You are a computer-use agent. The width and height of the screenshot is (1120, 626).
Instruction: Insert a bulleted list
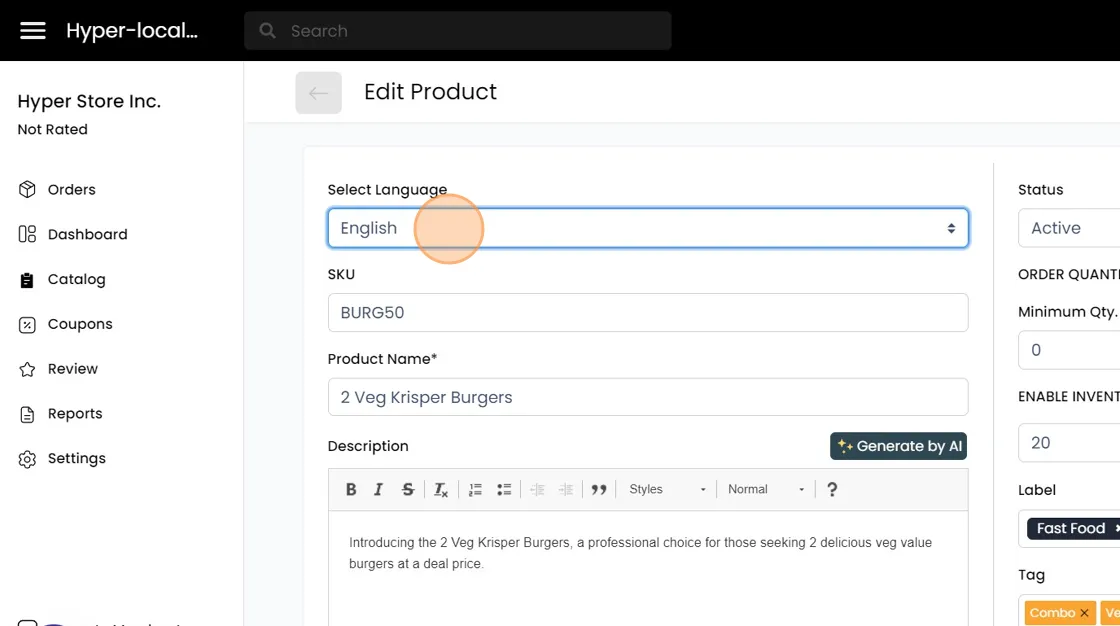504,489
